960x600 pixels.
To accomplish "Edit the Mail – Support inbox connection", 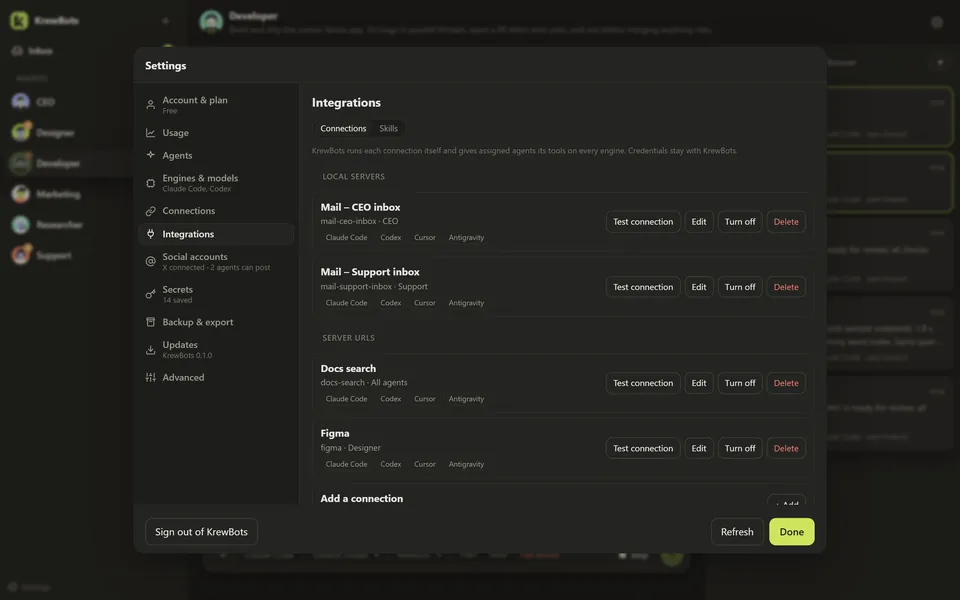I will (699, 287).
